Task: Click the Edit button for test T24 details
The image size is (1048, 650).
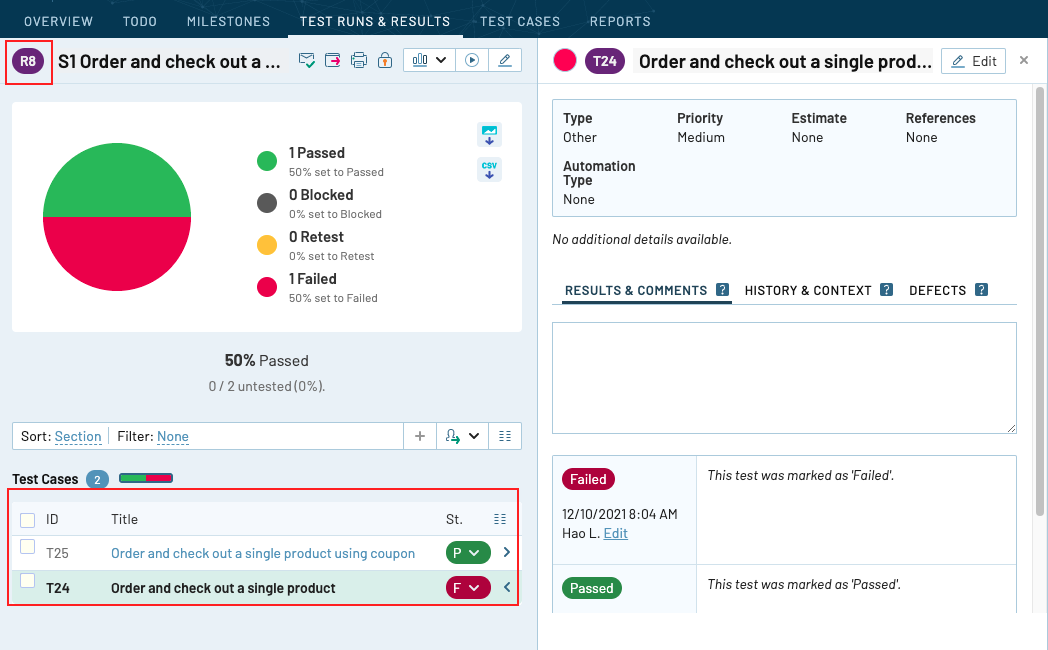Action: pyautogui.click(x=972, y=61)
